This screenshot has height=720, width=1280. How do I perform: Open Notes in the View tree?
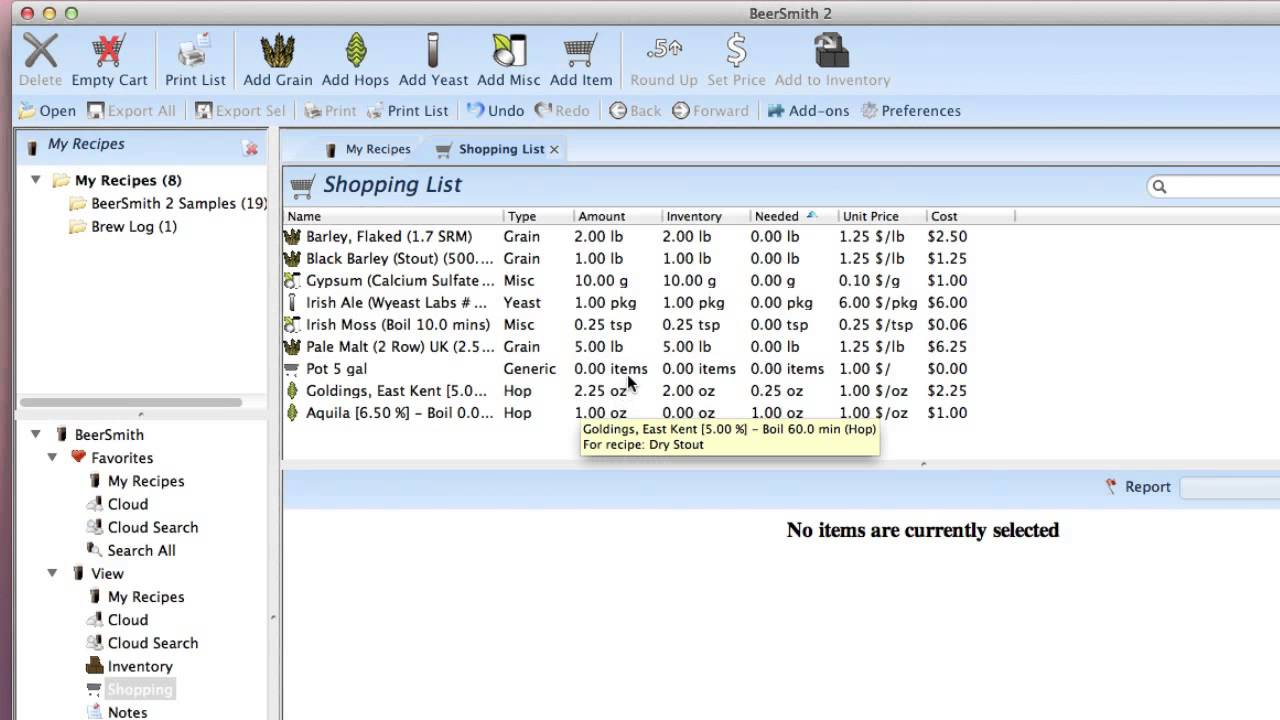pos(117,712)
